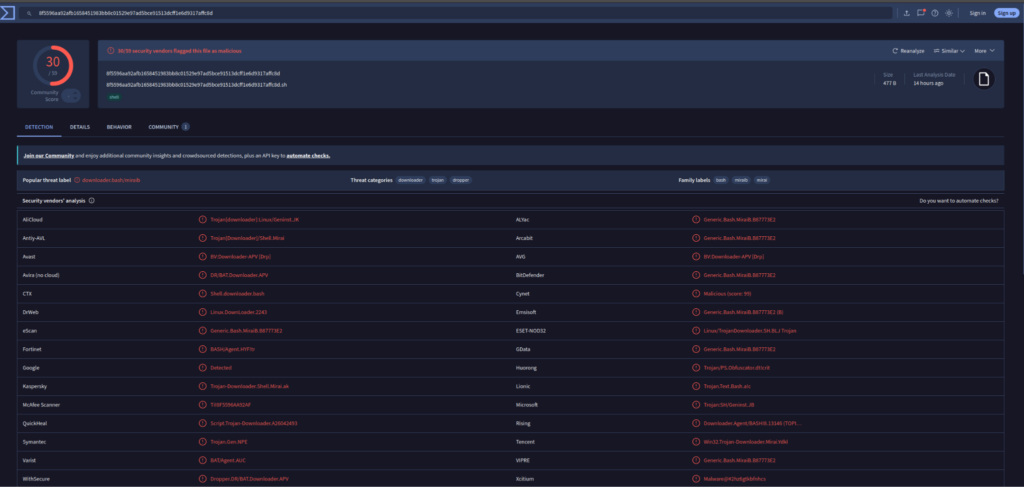Select Kaspersky result Trojan-Downloader.Shell.Mirai.ak

coord(249,386)
